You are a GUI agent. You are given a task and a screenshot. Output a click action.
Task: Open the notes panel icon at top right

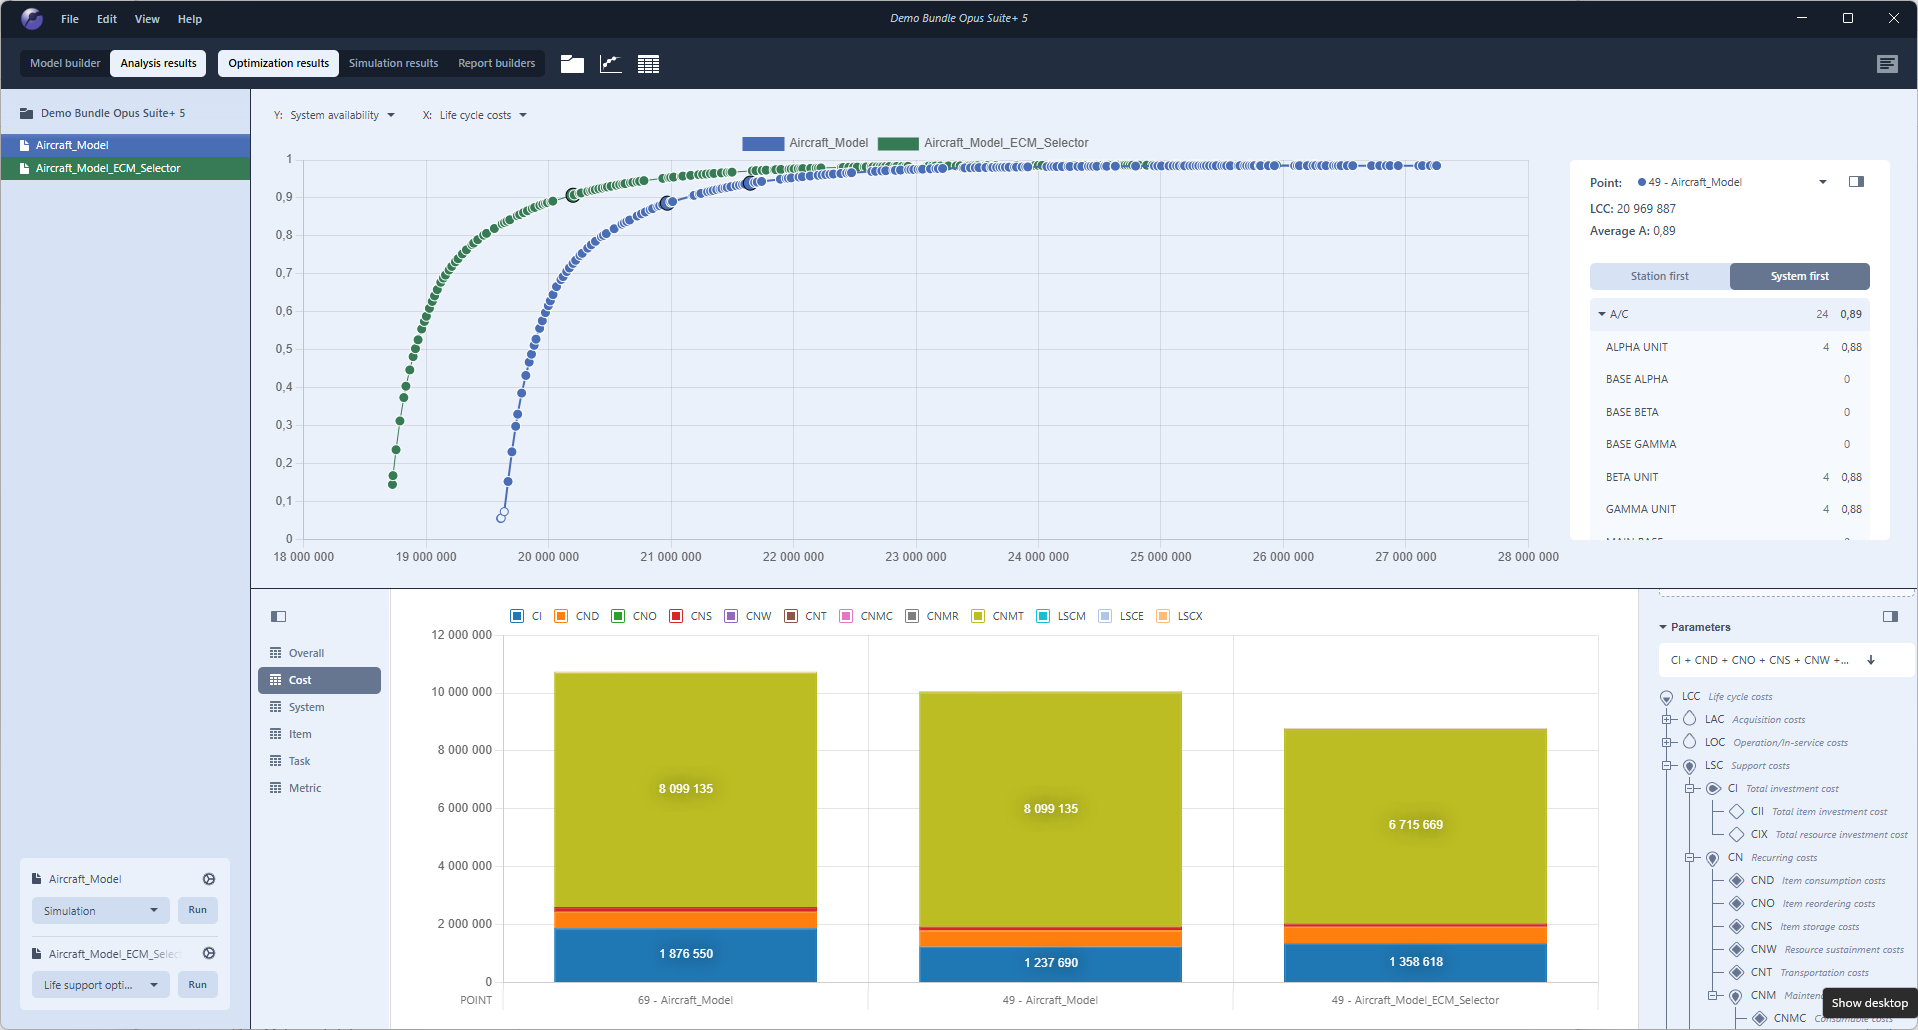(x=1887, y=64)
